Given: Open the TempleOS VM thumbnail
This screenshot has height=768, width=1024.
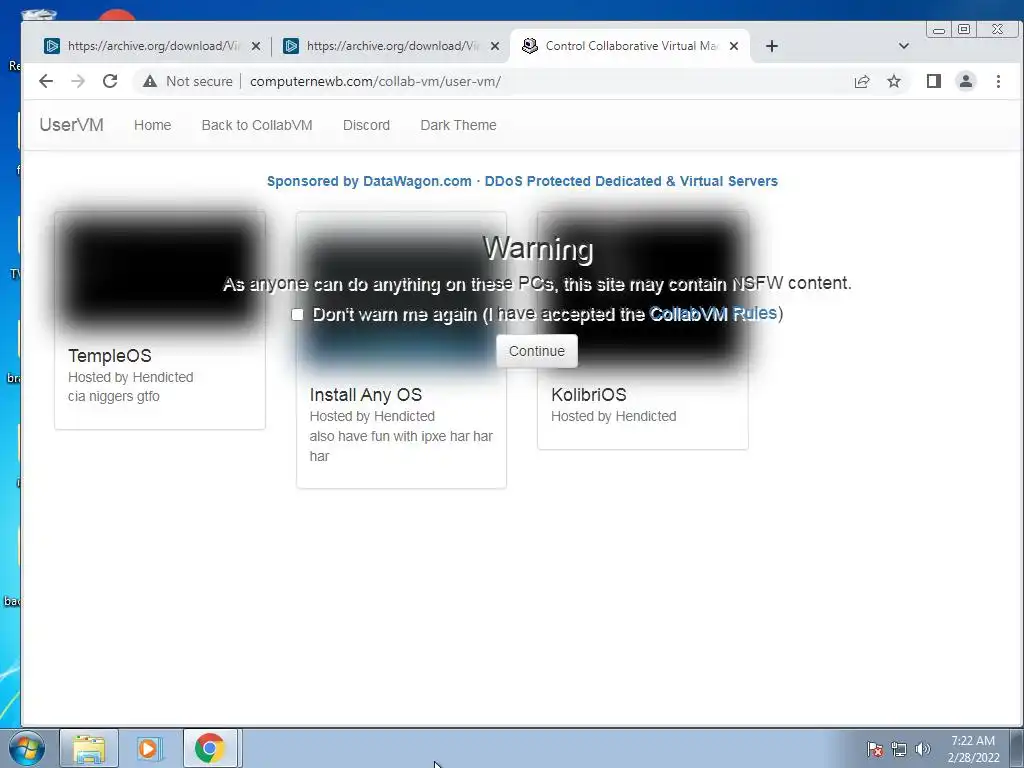Looking at the screenshot, I should point(160,274).
